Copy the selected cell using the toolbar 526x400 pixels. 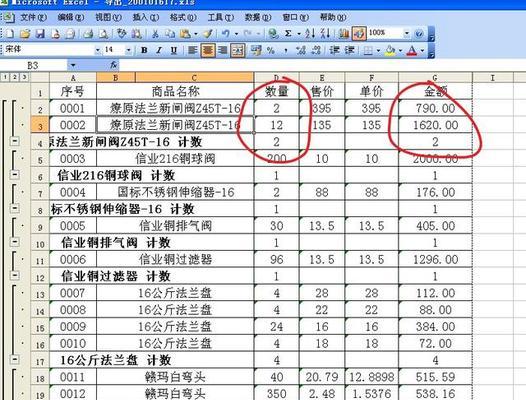pos(170,34)
